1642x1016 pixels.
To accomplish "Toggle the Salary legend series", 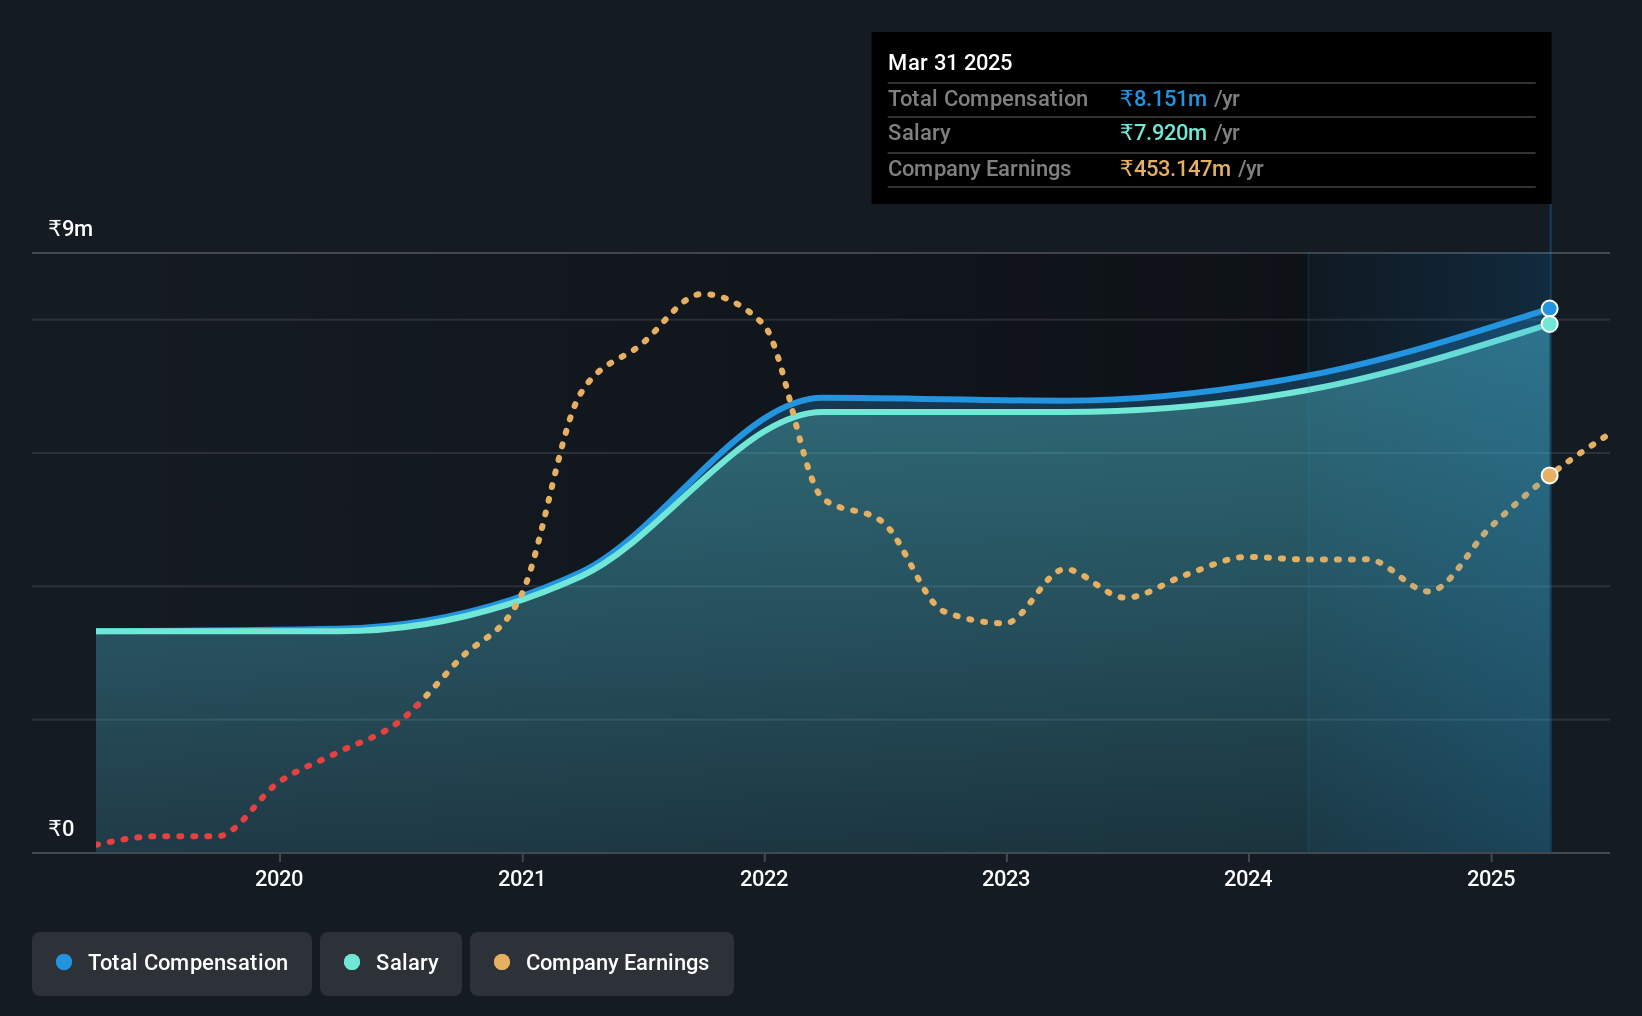I will point(391,963).
